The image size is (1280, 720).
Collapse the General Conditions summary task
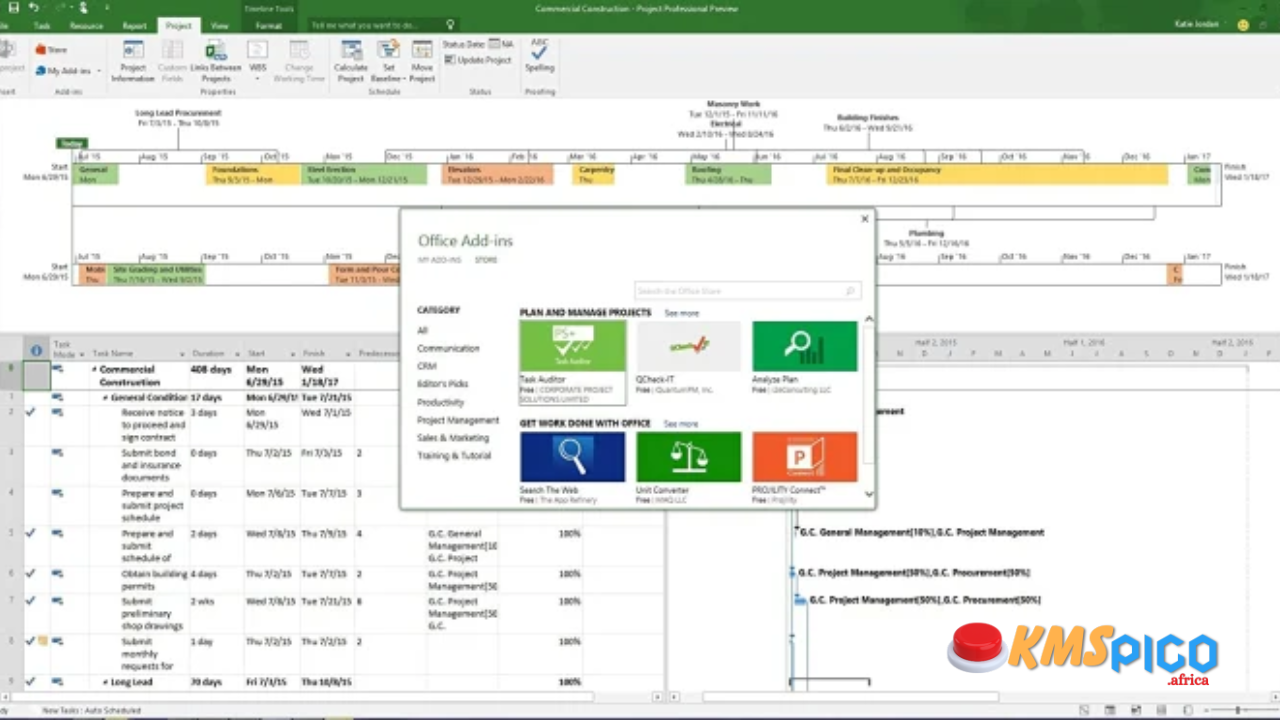pyautogui.click(x=104, y=397)
